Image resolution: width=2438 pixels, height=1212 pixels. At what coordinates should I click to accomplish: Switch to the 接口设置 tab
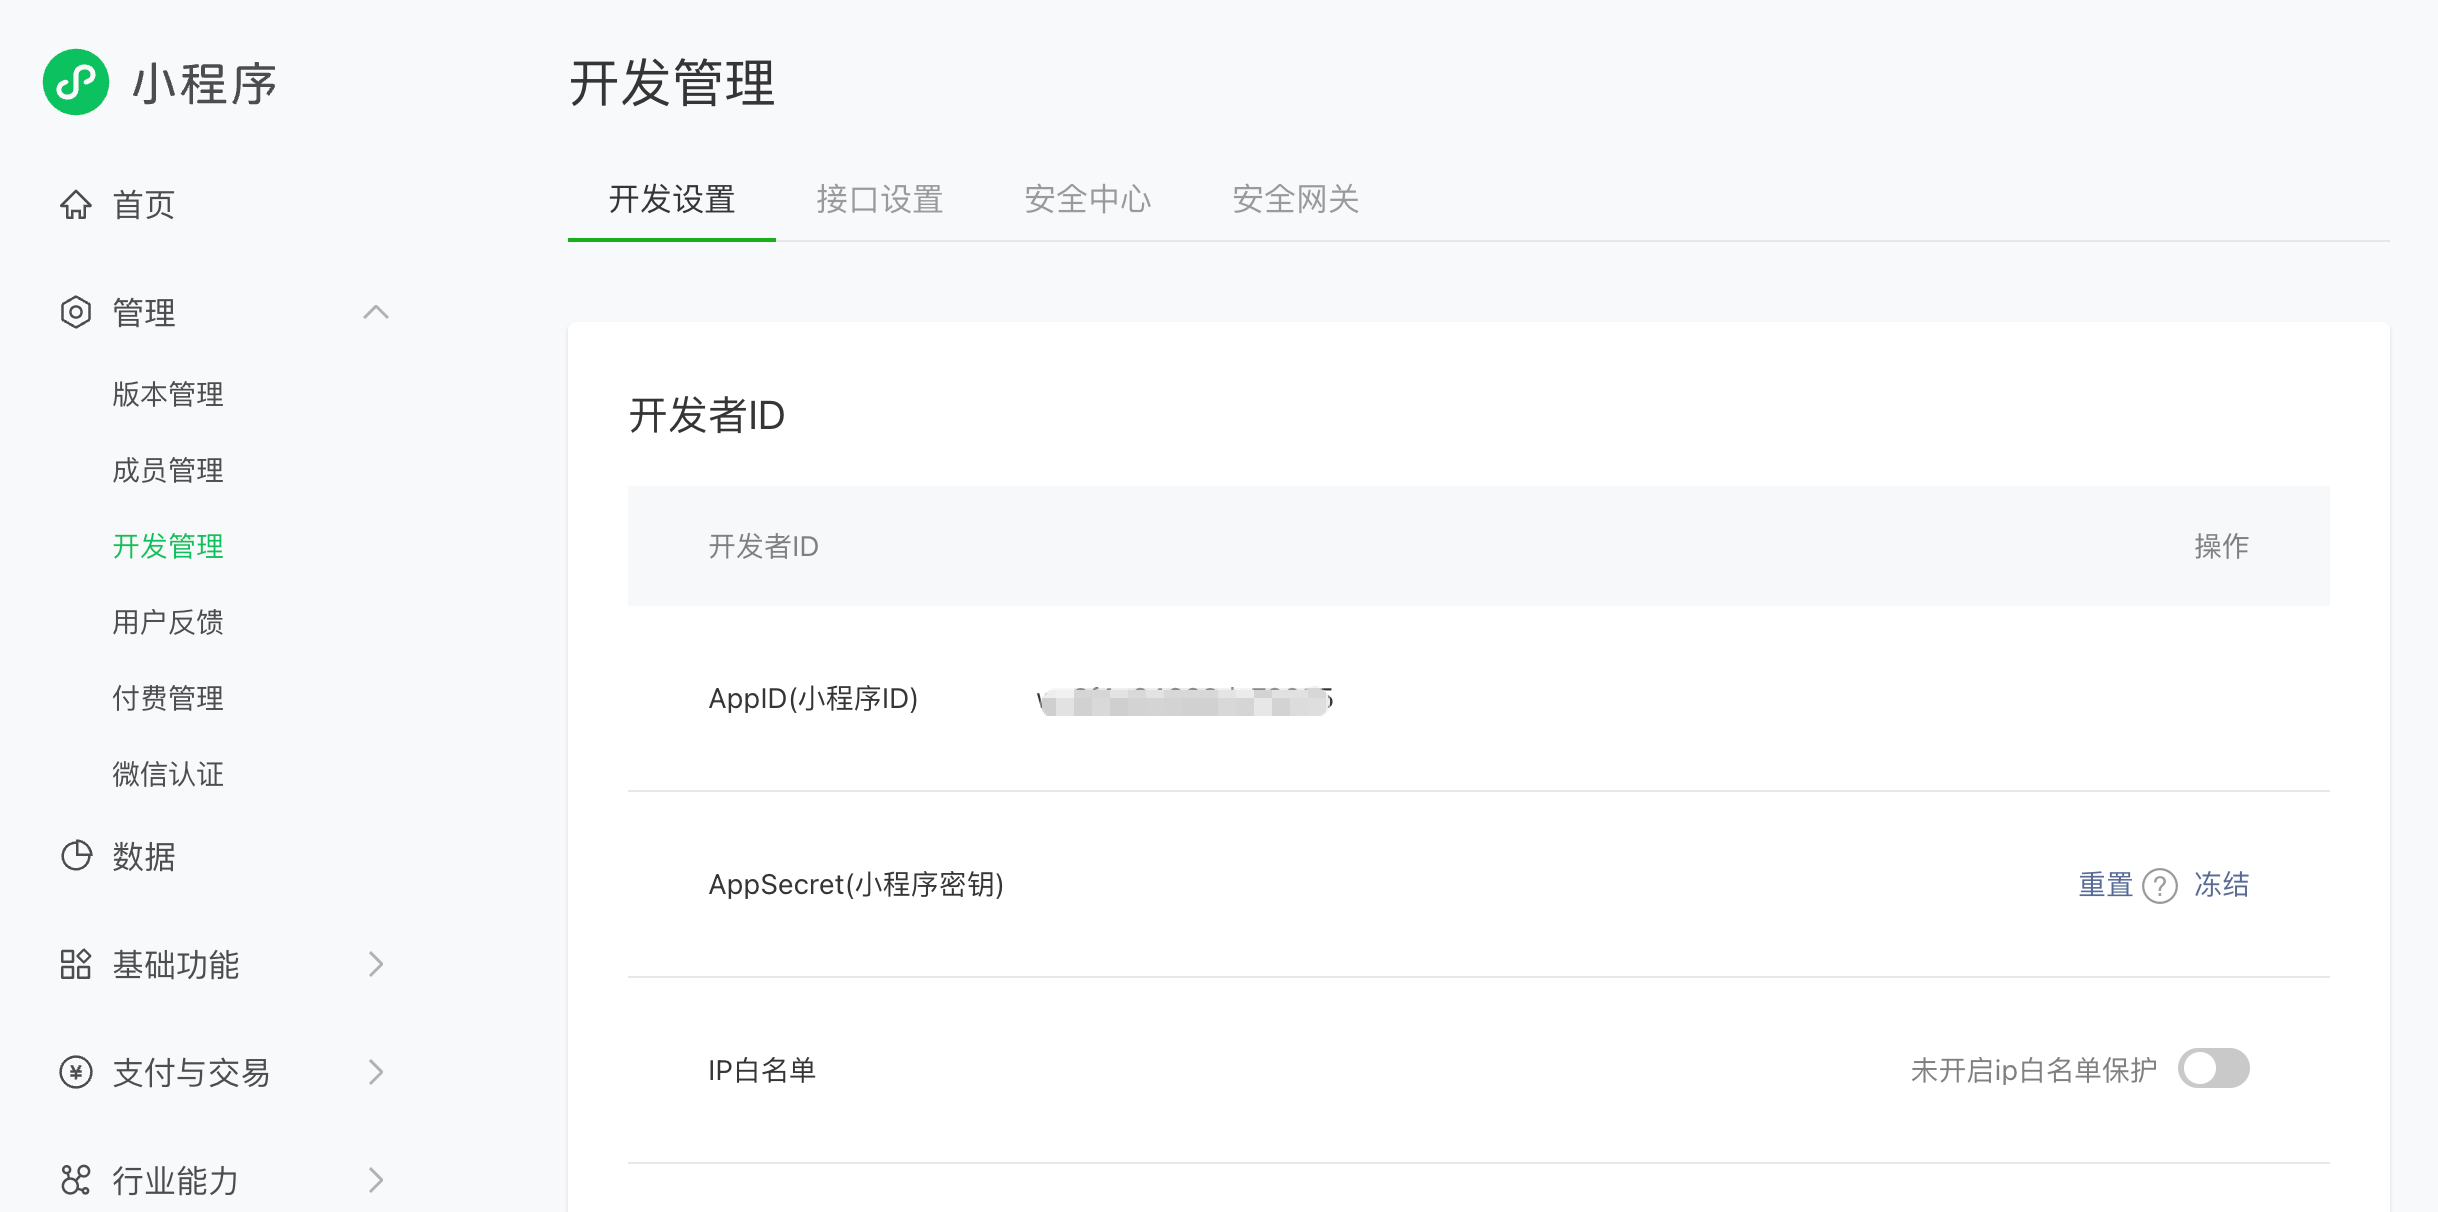pos(879,199)
